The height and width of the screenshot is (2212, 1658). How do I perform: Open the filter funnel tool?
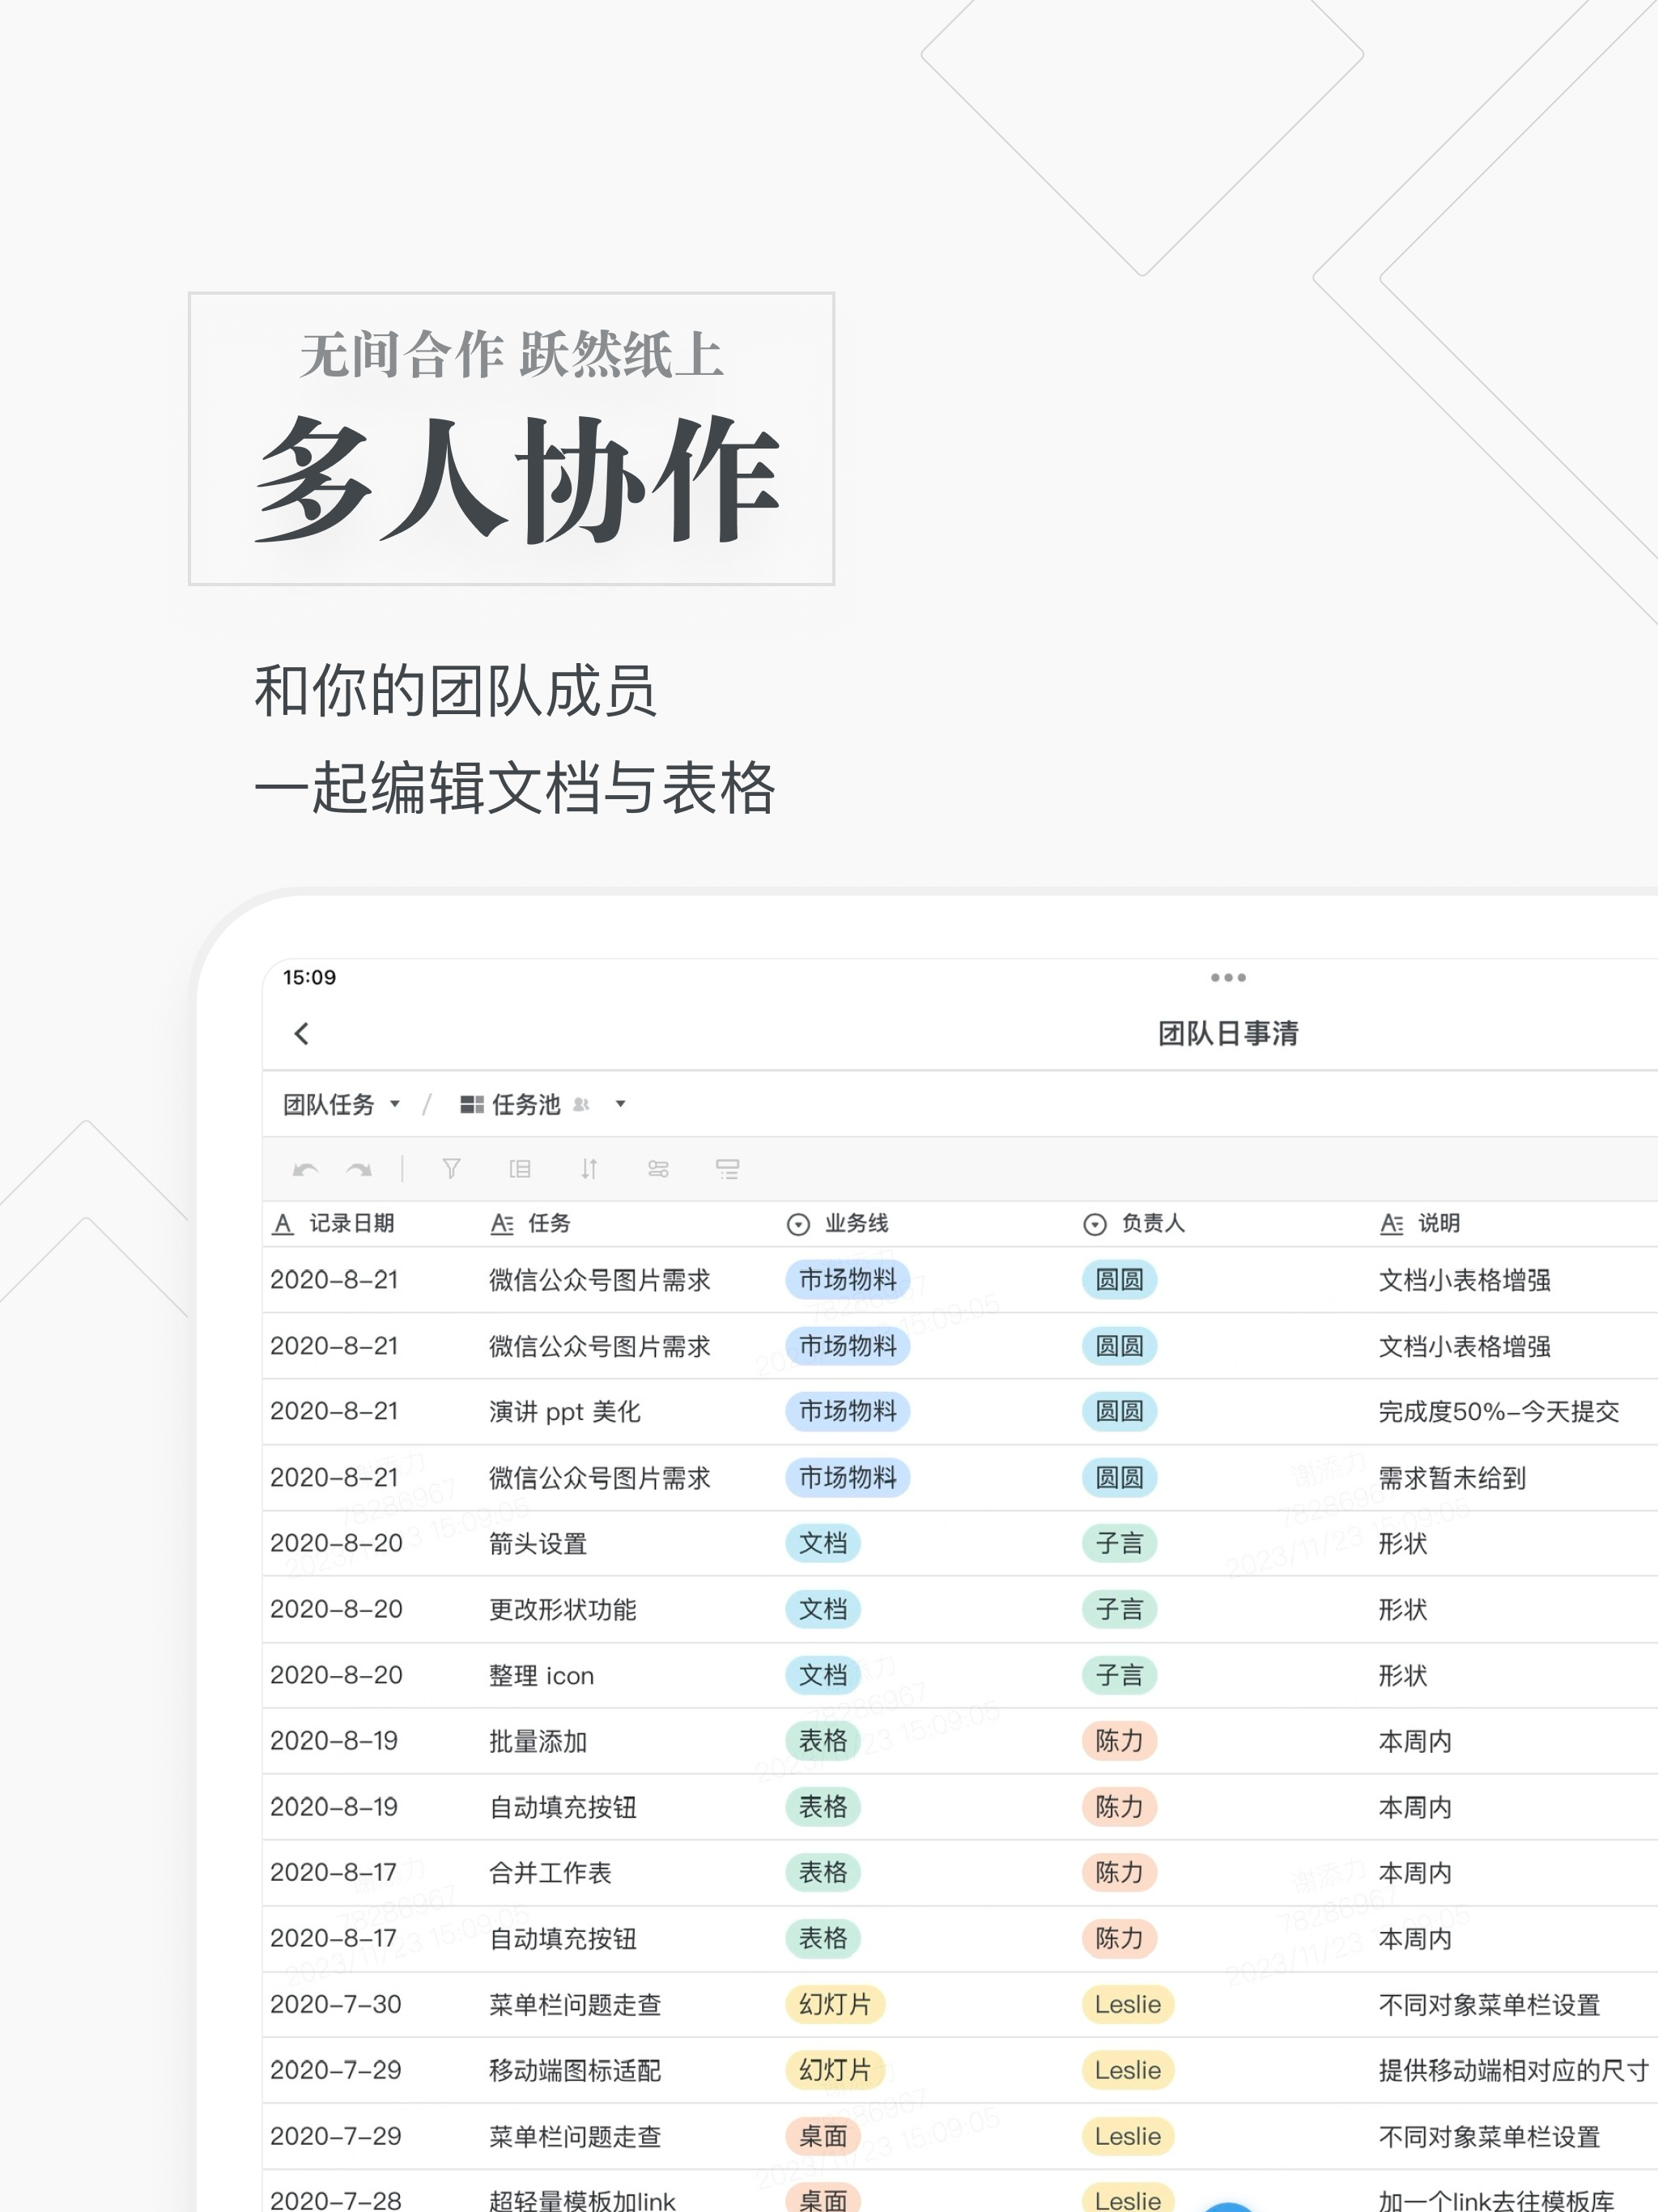[451, 1169]
